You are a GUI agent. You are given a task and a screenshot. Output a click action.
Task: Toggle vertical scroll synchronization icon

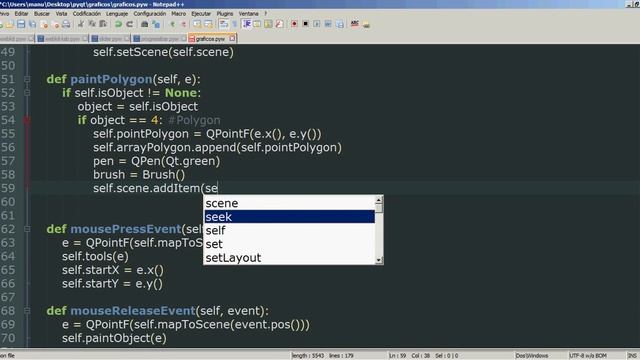[x=197, y=24]
